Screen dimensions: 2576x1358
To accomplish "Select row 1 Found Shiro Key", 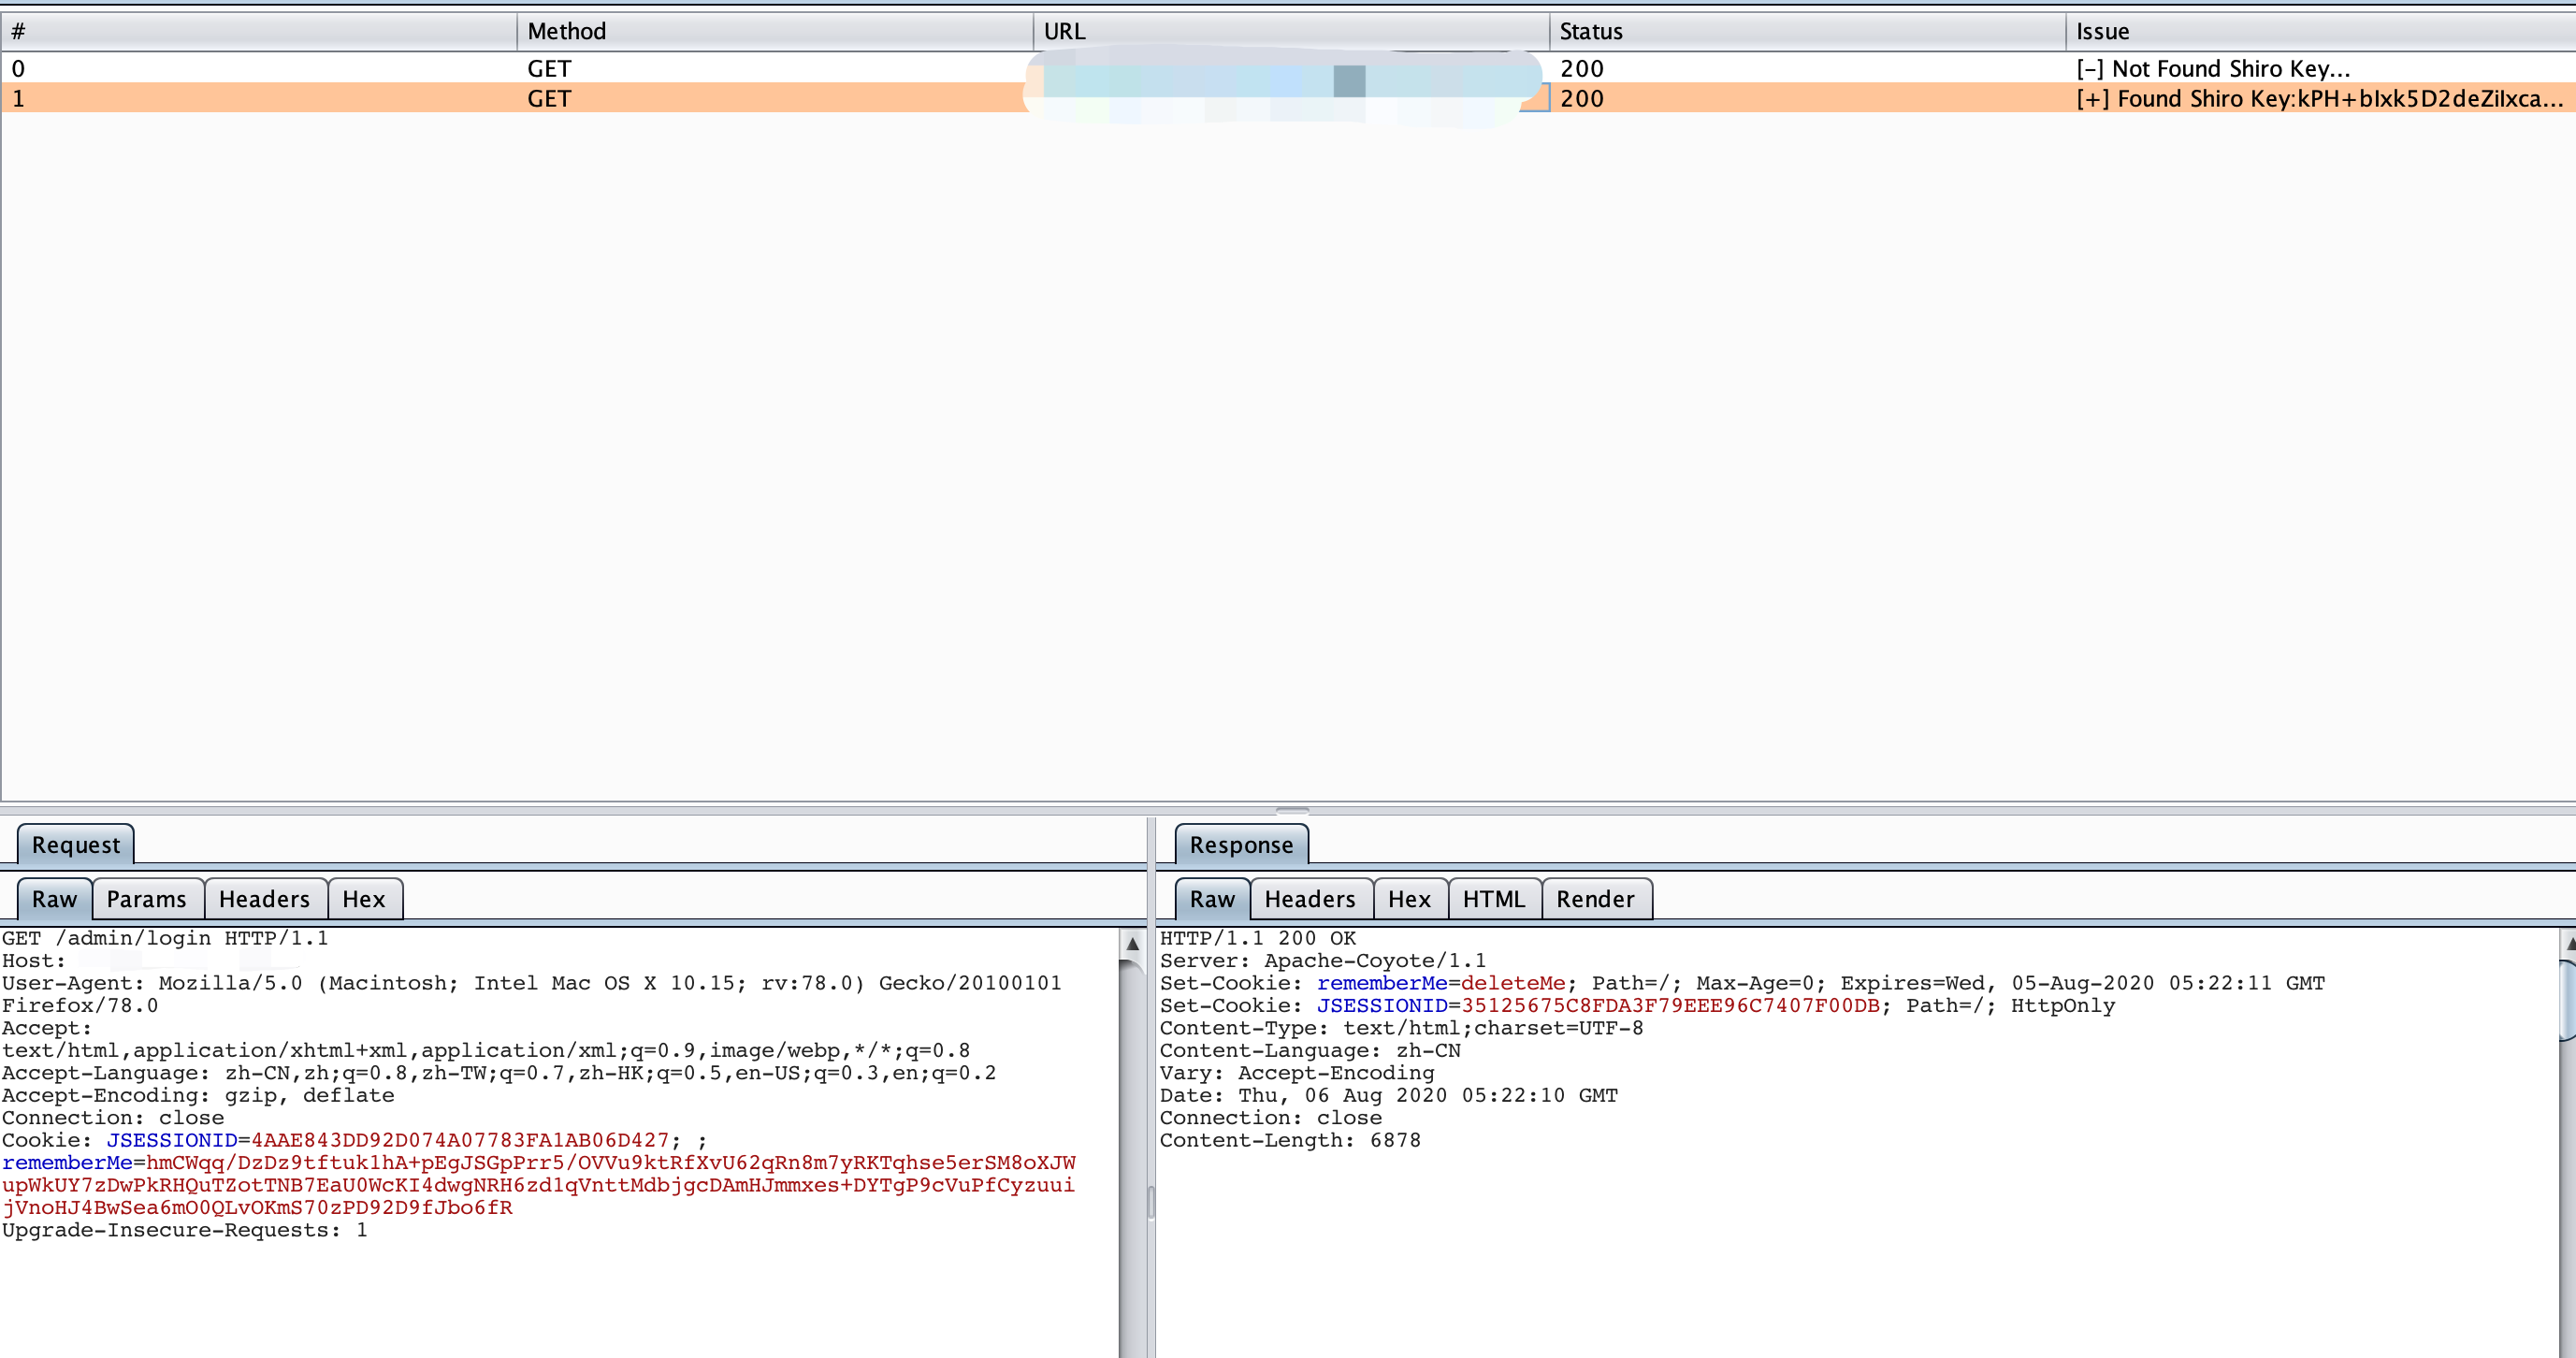I will coord(2318,99).
